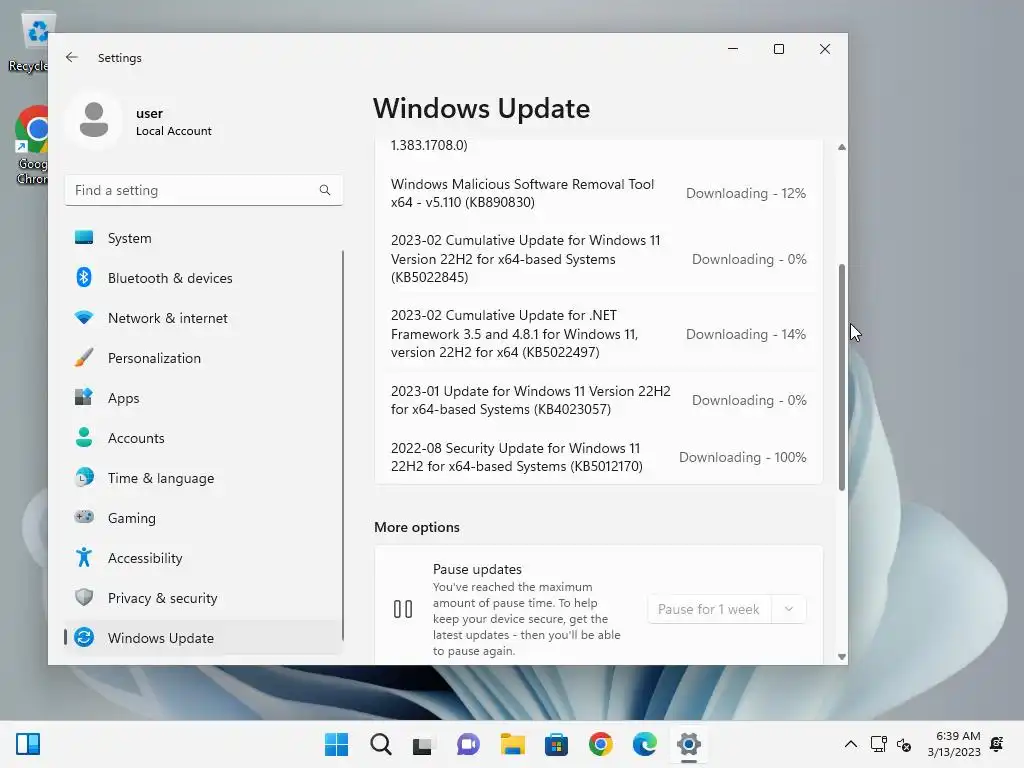The image size is (1024, 768).
Task: Open Task View on the taskbar
Action: [x=423, y=744]
